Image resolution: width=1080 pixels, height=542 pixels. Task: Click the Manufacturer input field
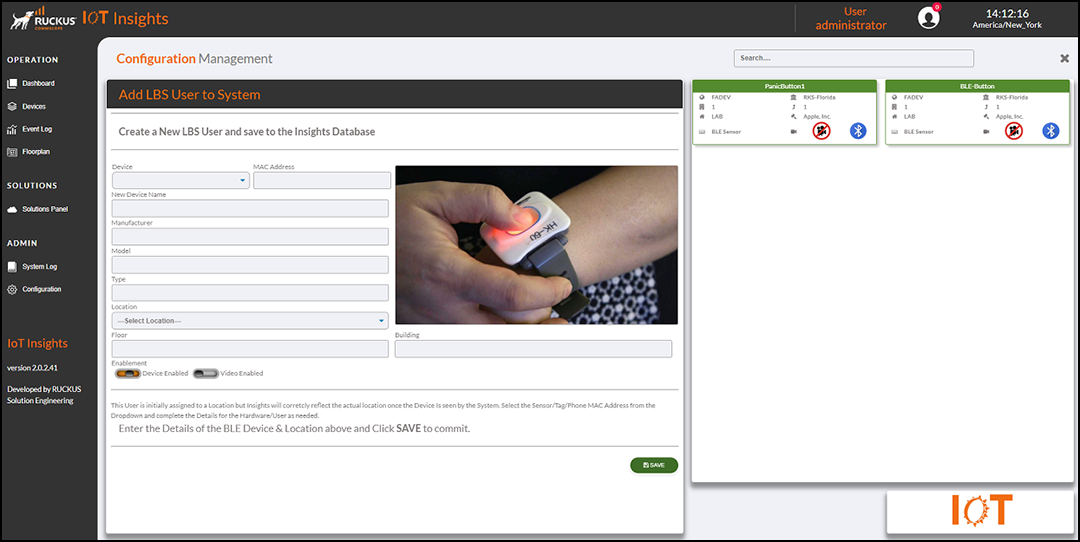(250, 236)
